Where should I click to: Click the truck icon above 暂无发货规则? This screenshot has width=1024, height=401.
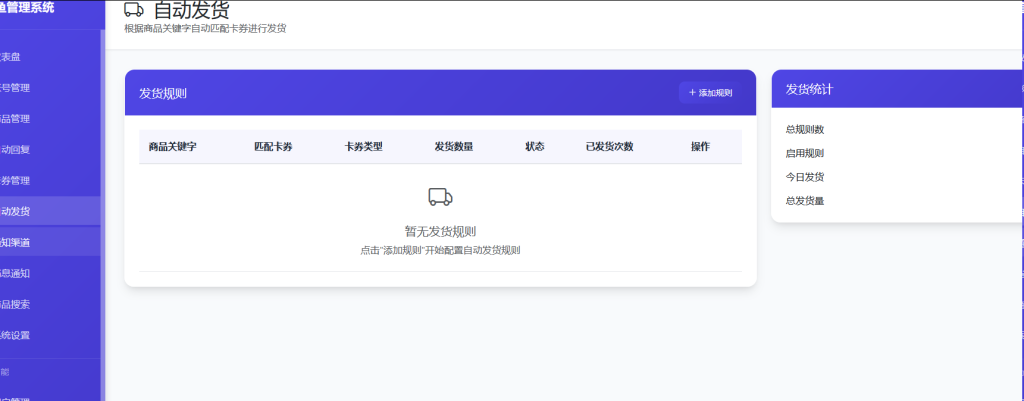tap(440, 197)
